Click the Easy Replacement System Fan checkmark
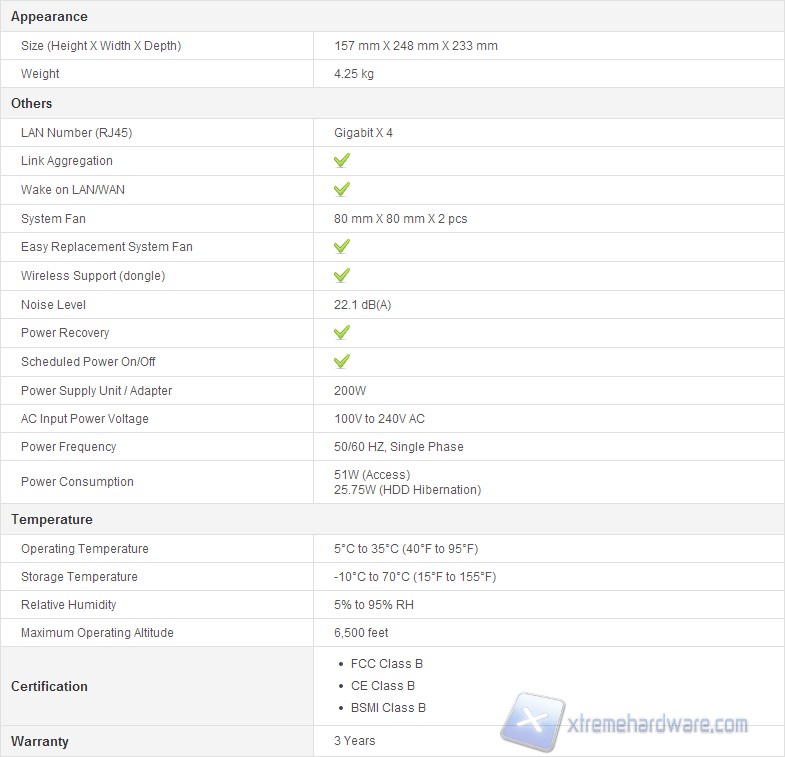 click(x=342, y=246)
